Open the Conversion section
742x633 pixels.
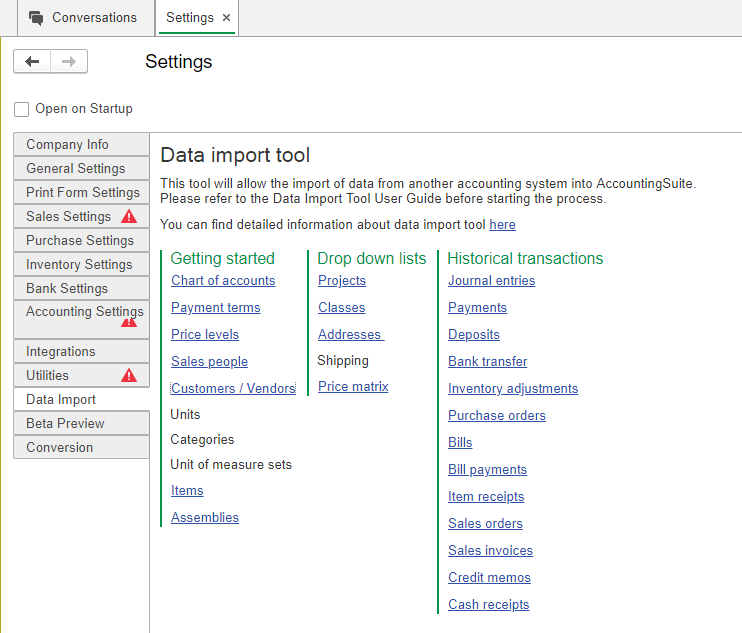[81, 448]
